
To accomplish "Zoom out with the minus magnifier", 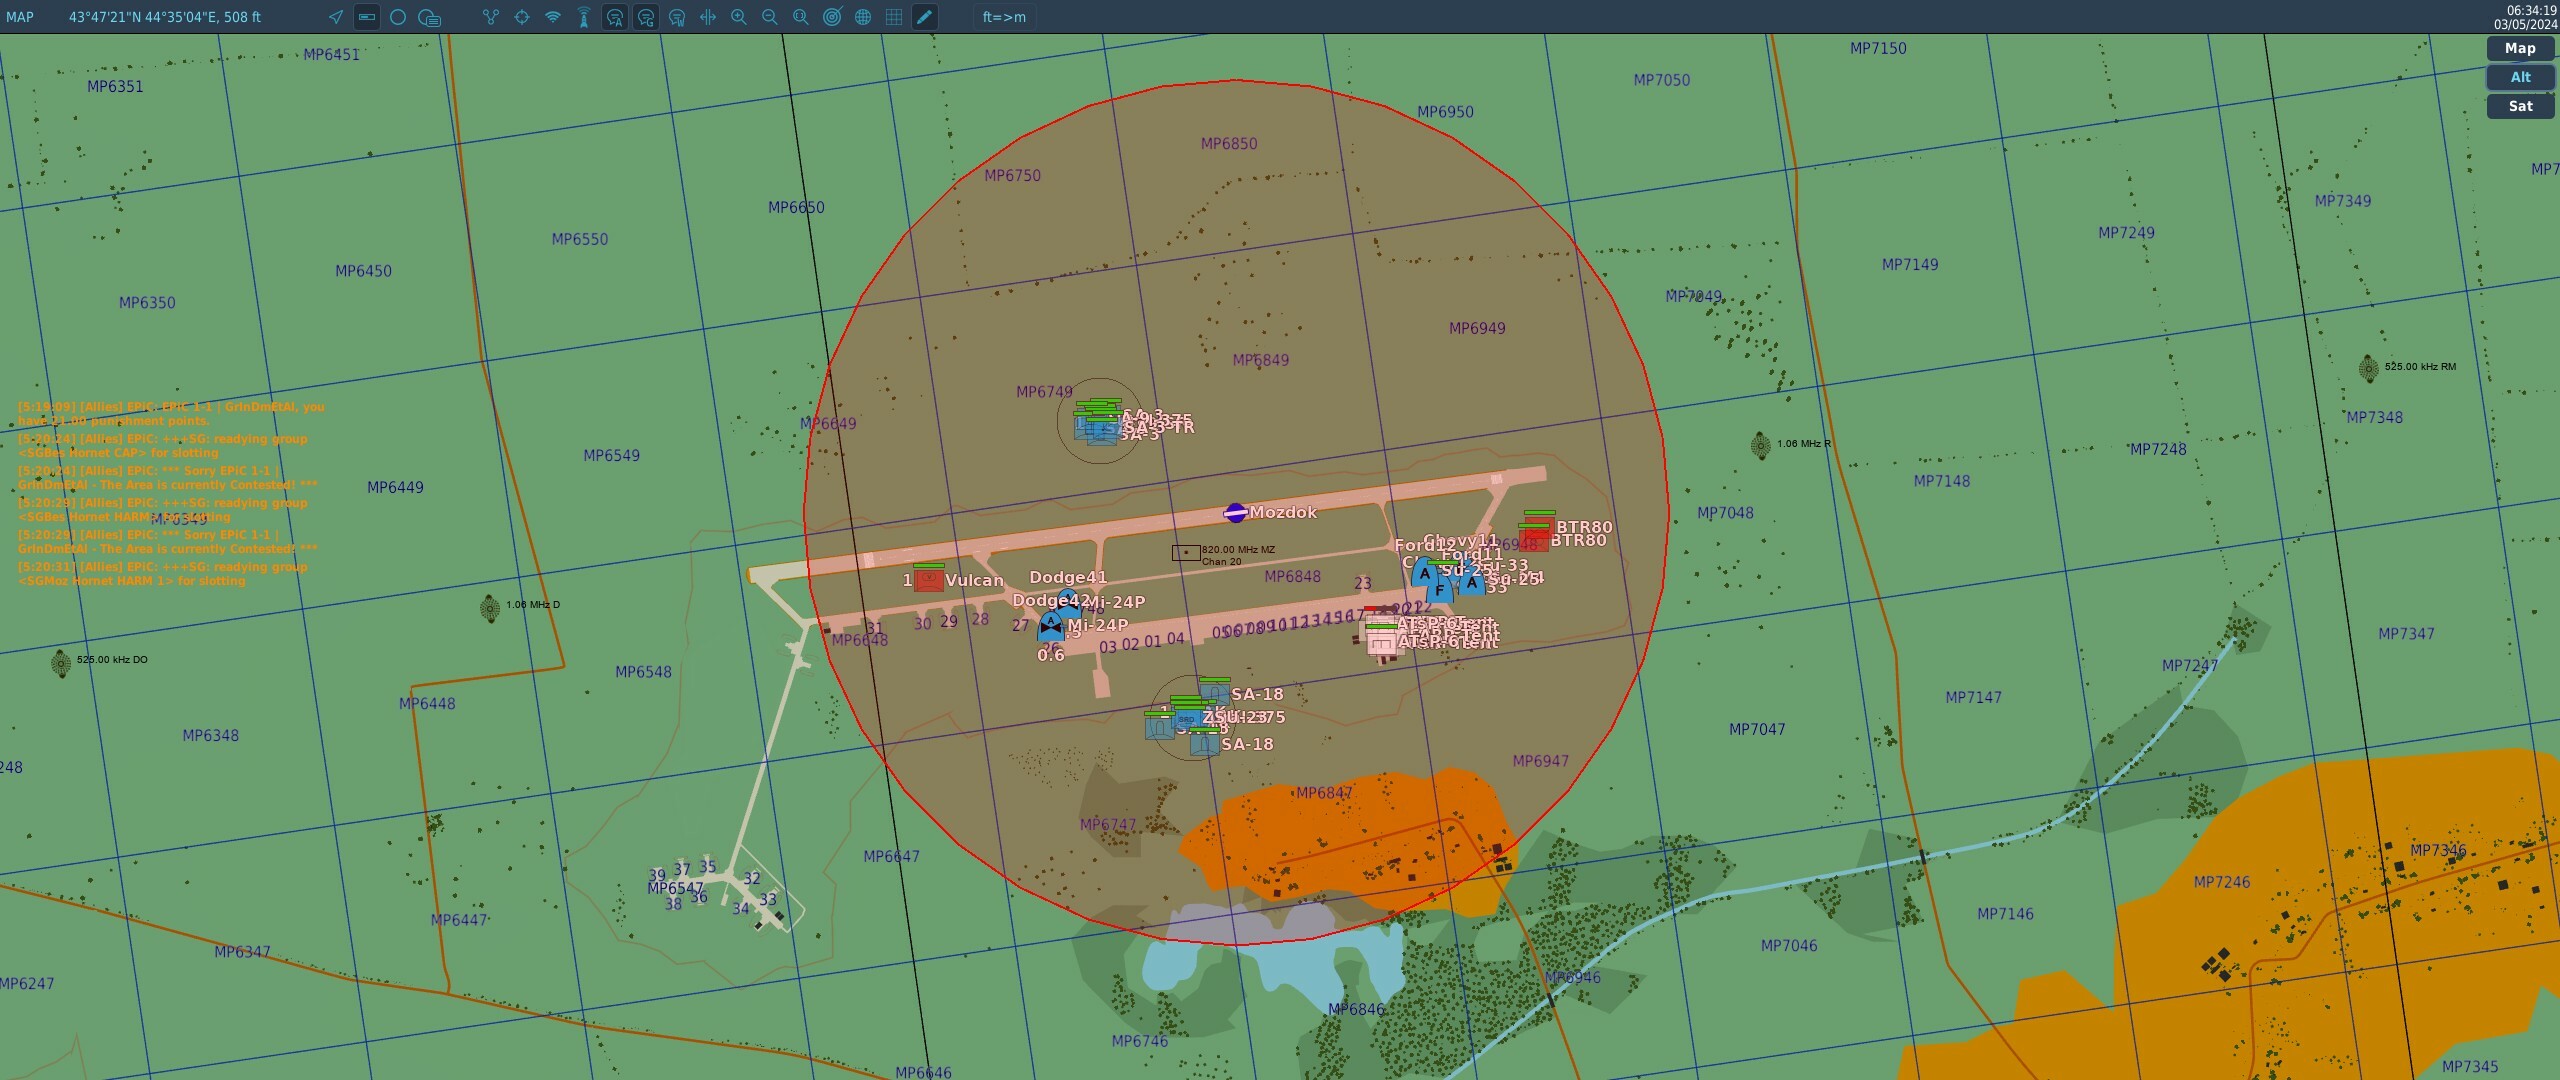I will click(x=770, y=17).
